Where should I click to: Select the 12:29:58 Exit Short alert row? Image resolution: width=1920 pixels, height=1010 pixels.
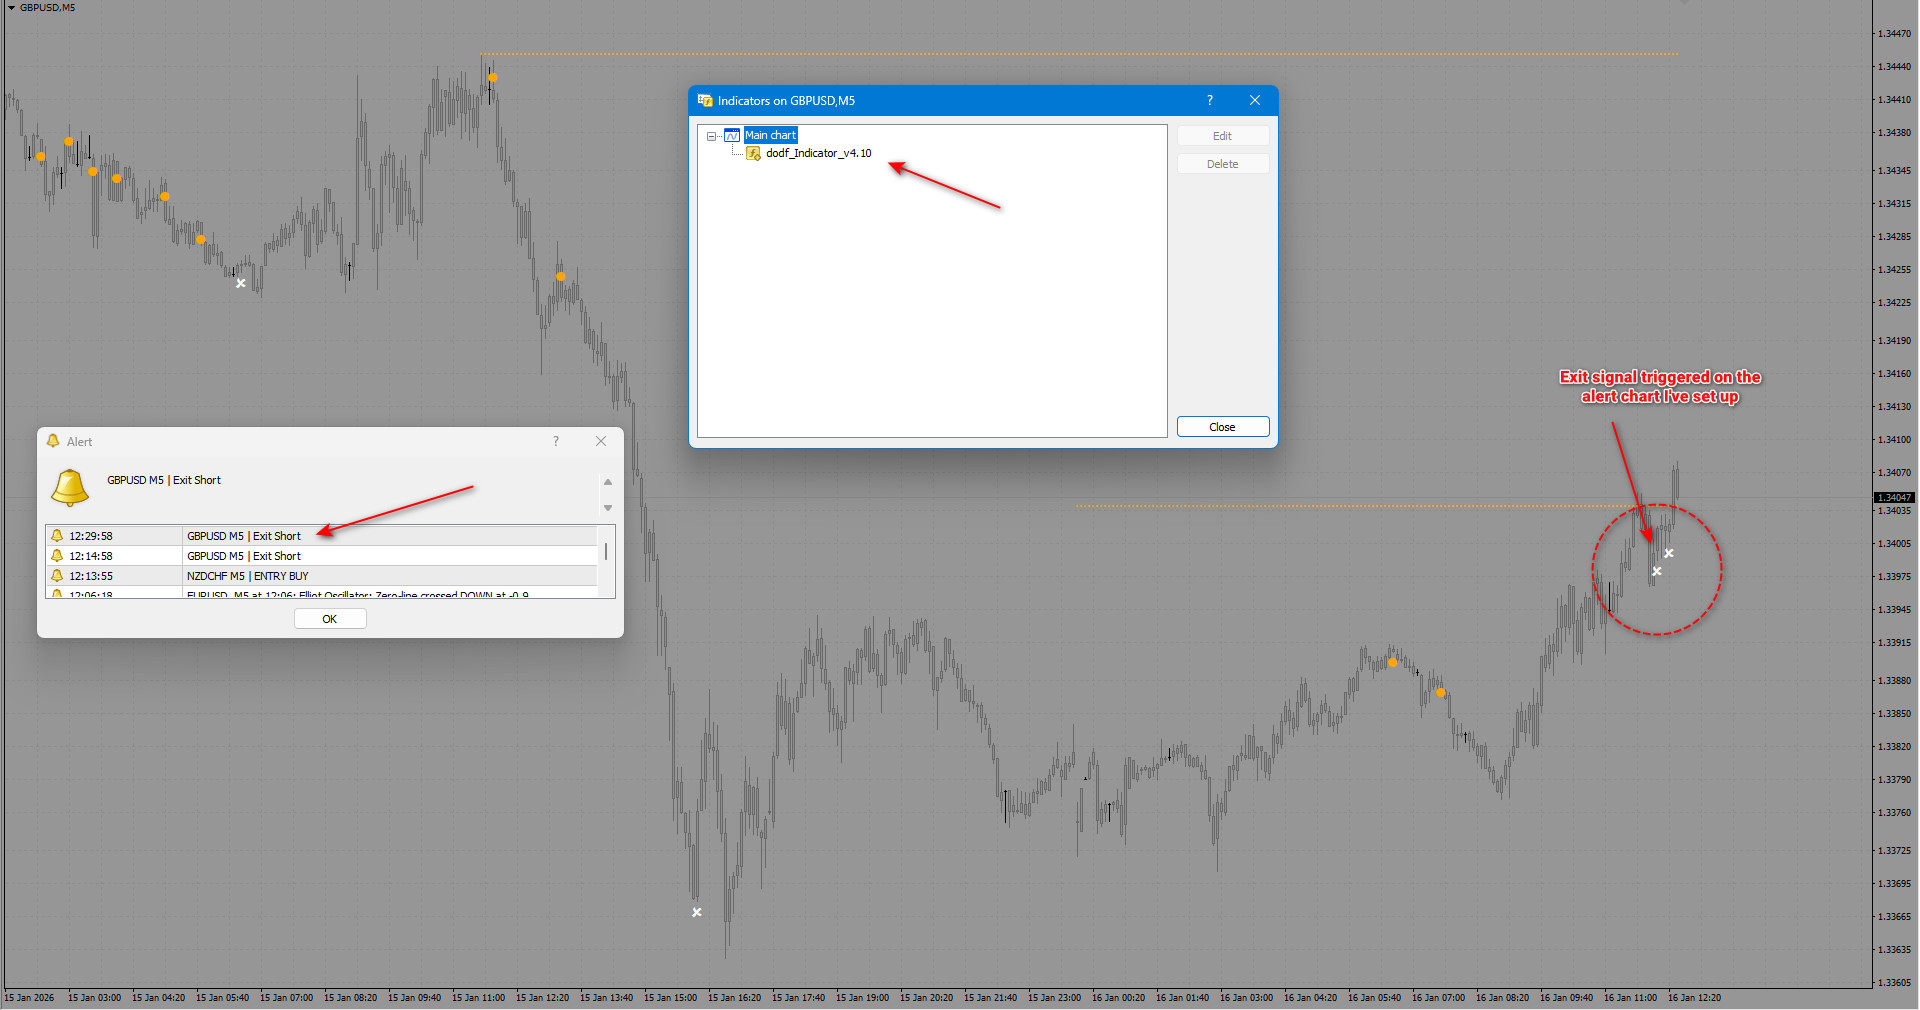pos(321,536)
